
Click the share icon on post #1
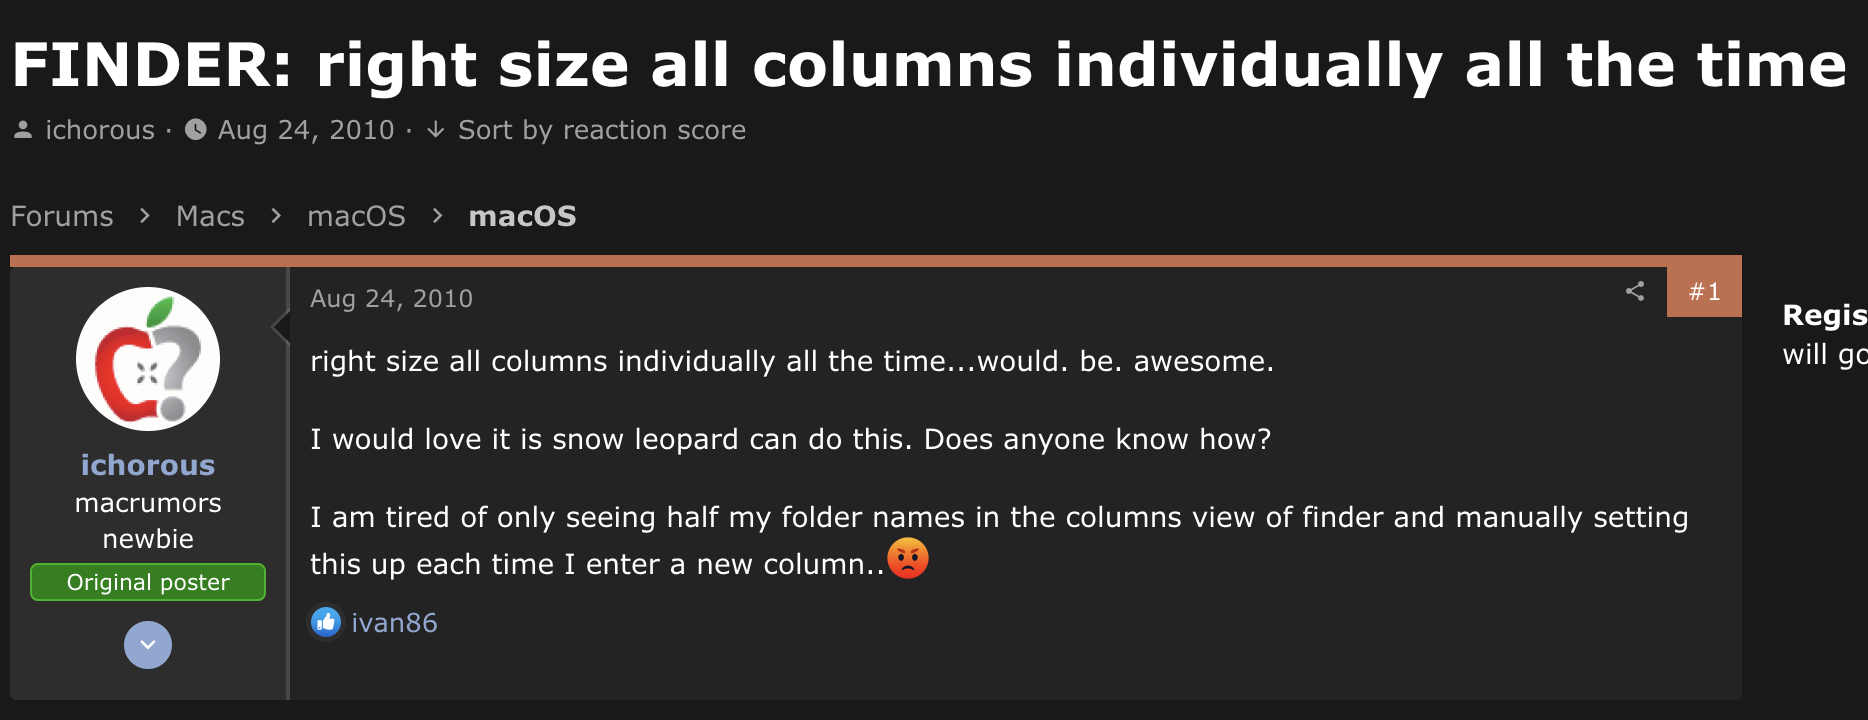1635,291
